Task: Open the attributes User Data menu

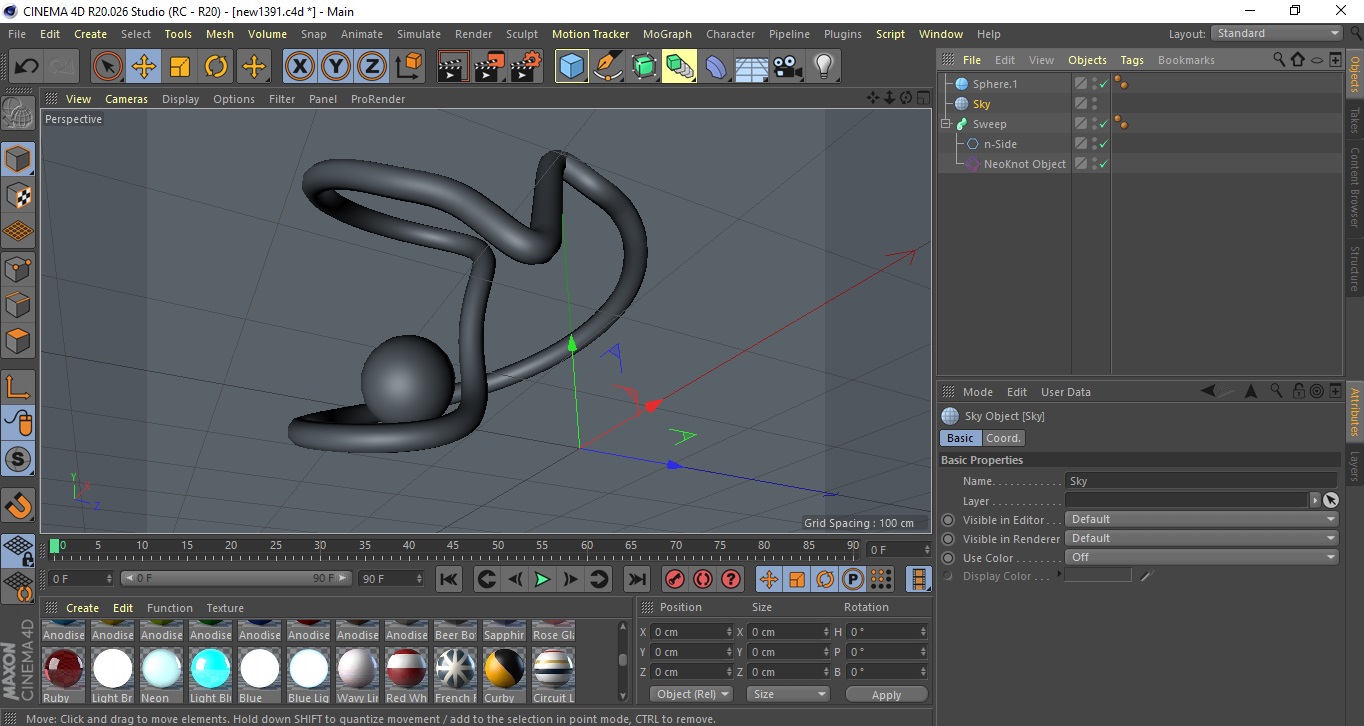Action: [x=1066, y=392]
